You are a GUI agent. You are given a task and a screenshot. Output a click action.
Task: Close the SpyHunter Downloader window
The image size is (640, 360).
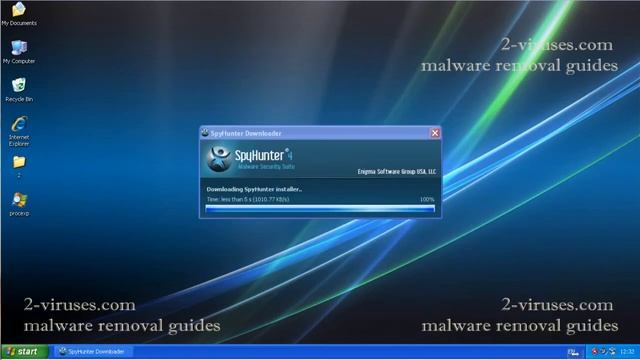(435, 133)
